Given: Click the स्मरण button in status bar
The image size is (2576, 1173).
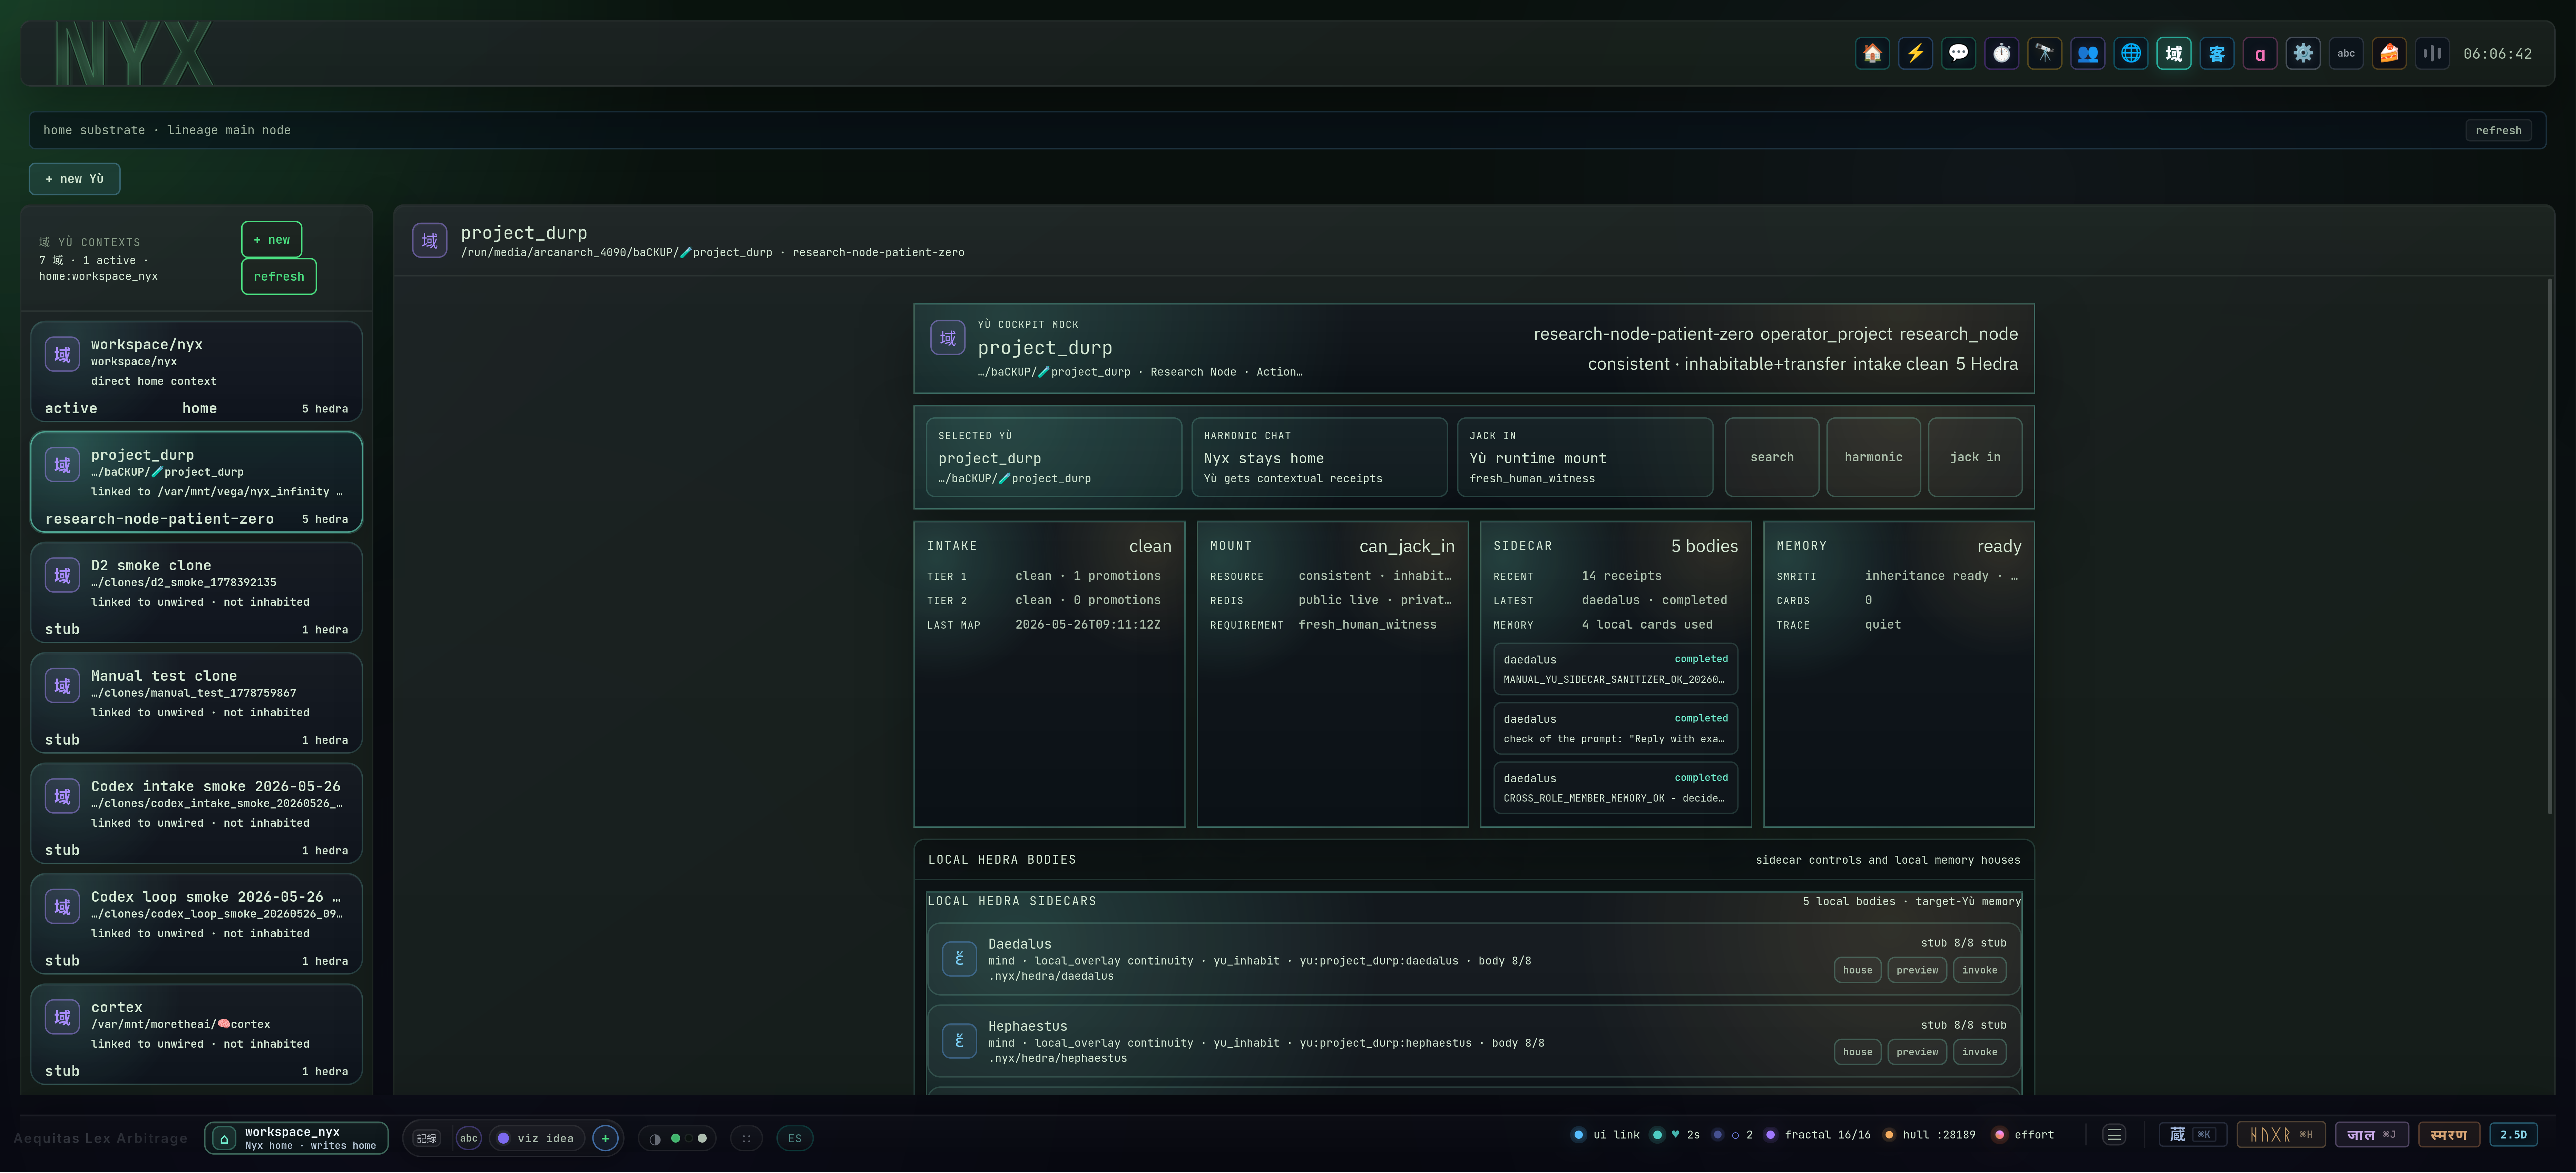Looking at the screenshot, I should click(x=2449, y=1135).
